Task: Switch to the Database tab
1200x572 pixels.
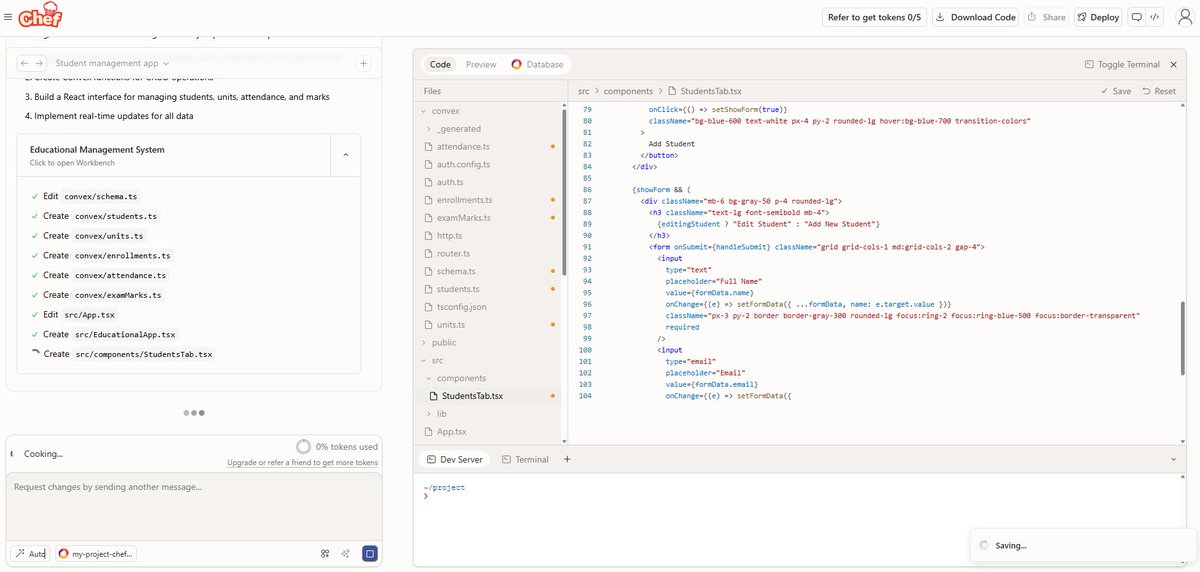Action: click(x=537, y=64)
